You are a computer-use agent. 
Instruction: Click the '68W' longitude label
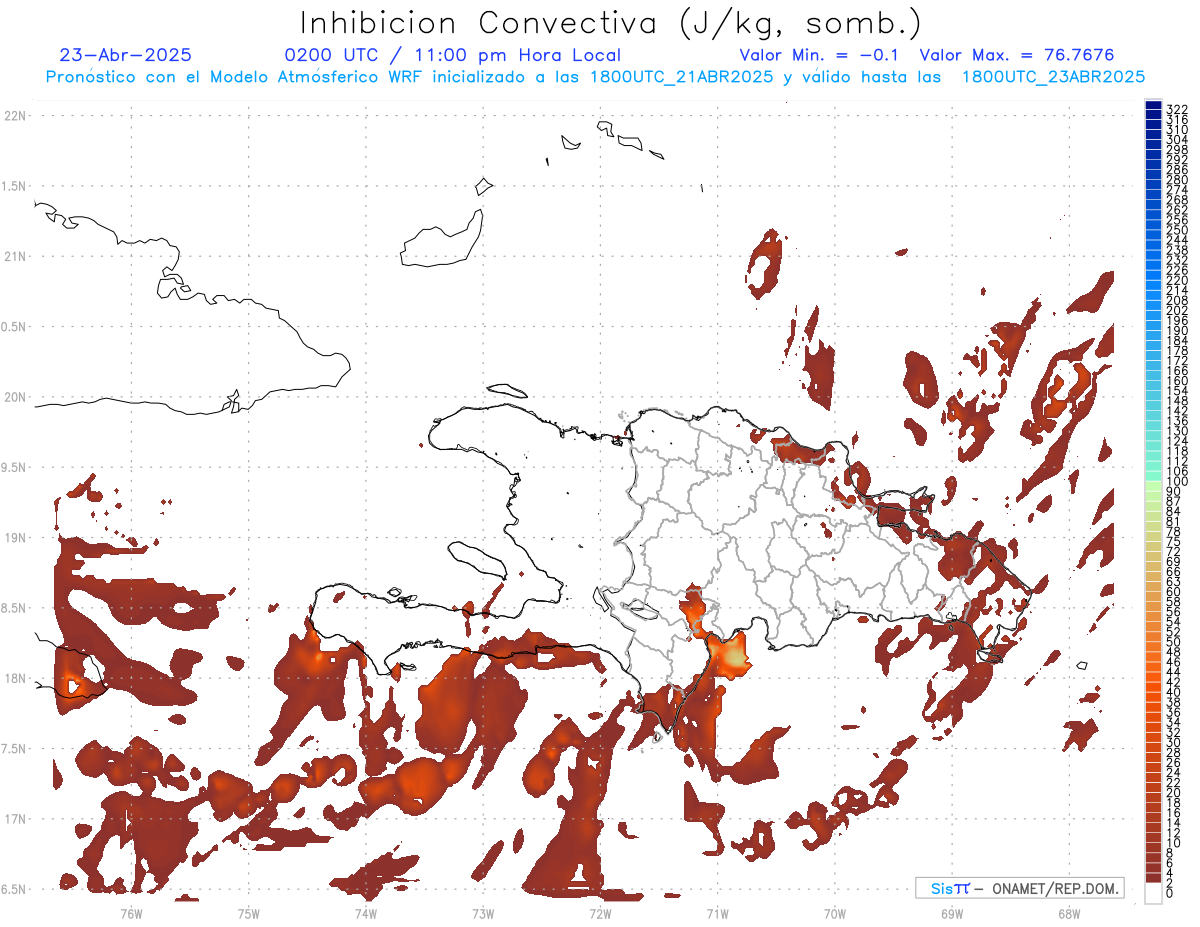click(1069, 913)
